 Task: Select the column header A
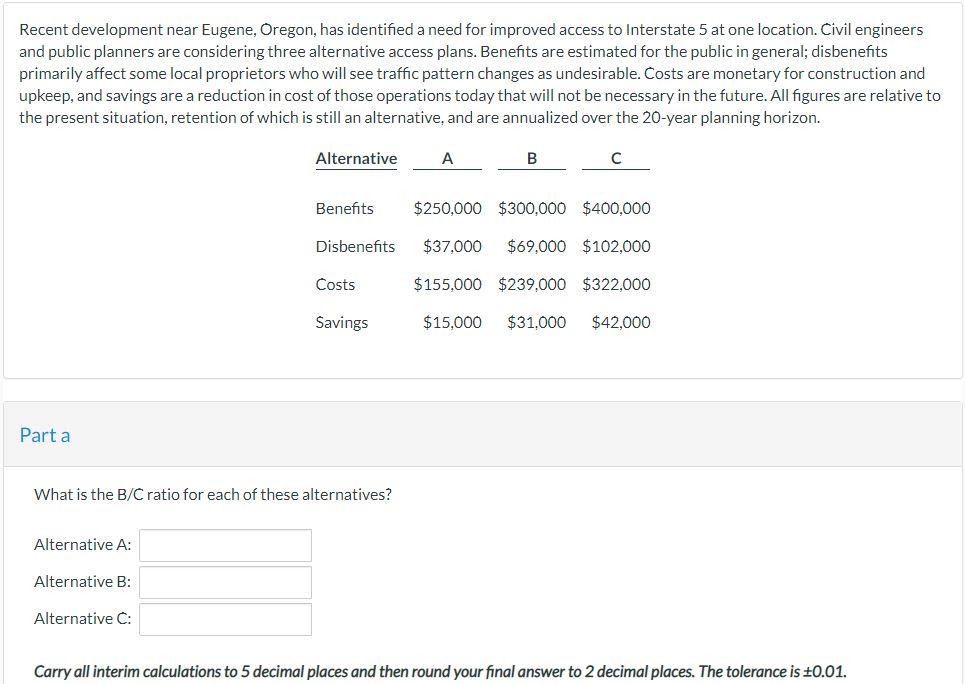tap(446, 157)
